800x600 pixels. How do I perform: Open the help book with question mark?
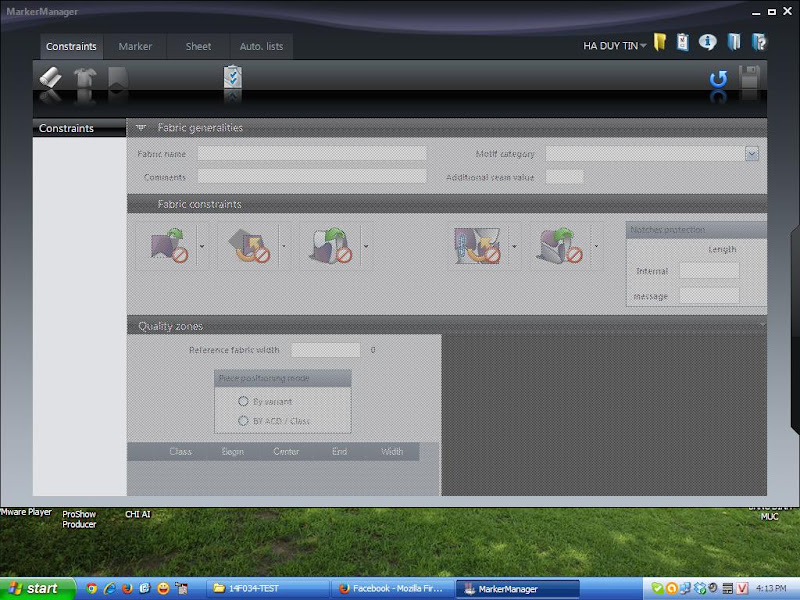(759, 42)
